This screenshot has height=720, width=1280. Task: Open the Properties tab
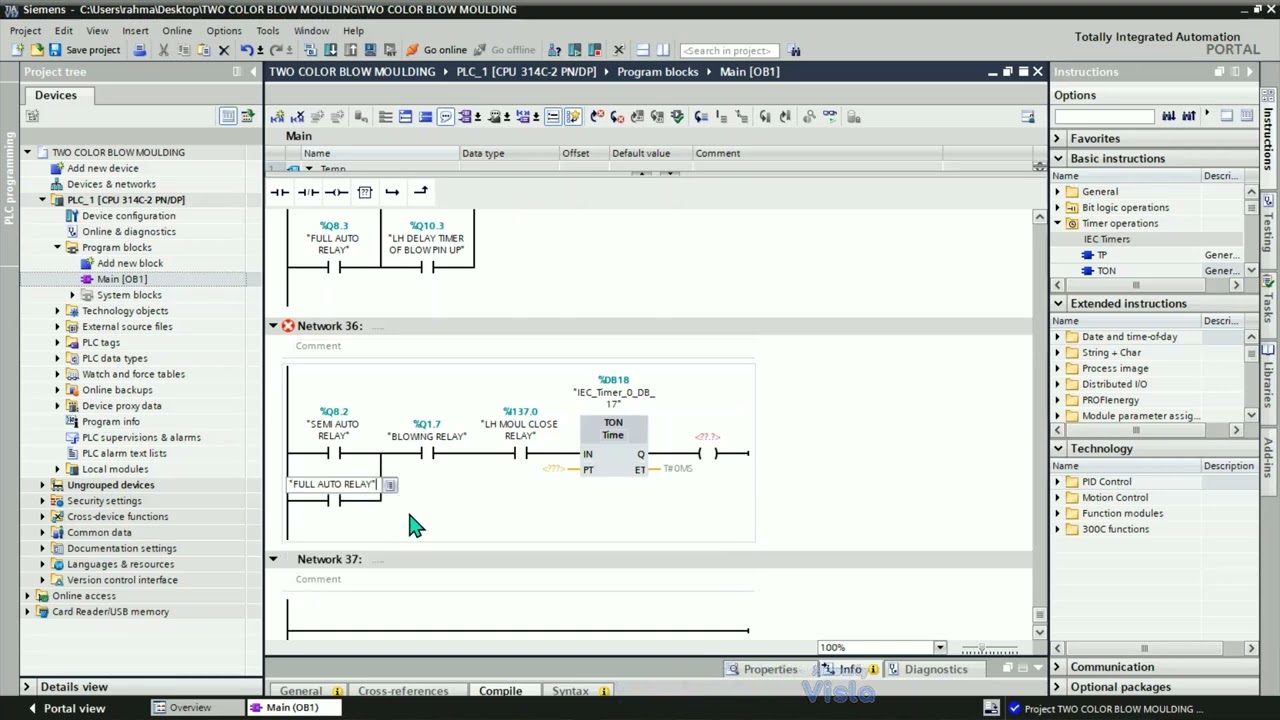762,669
